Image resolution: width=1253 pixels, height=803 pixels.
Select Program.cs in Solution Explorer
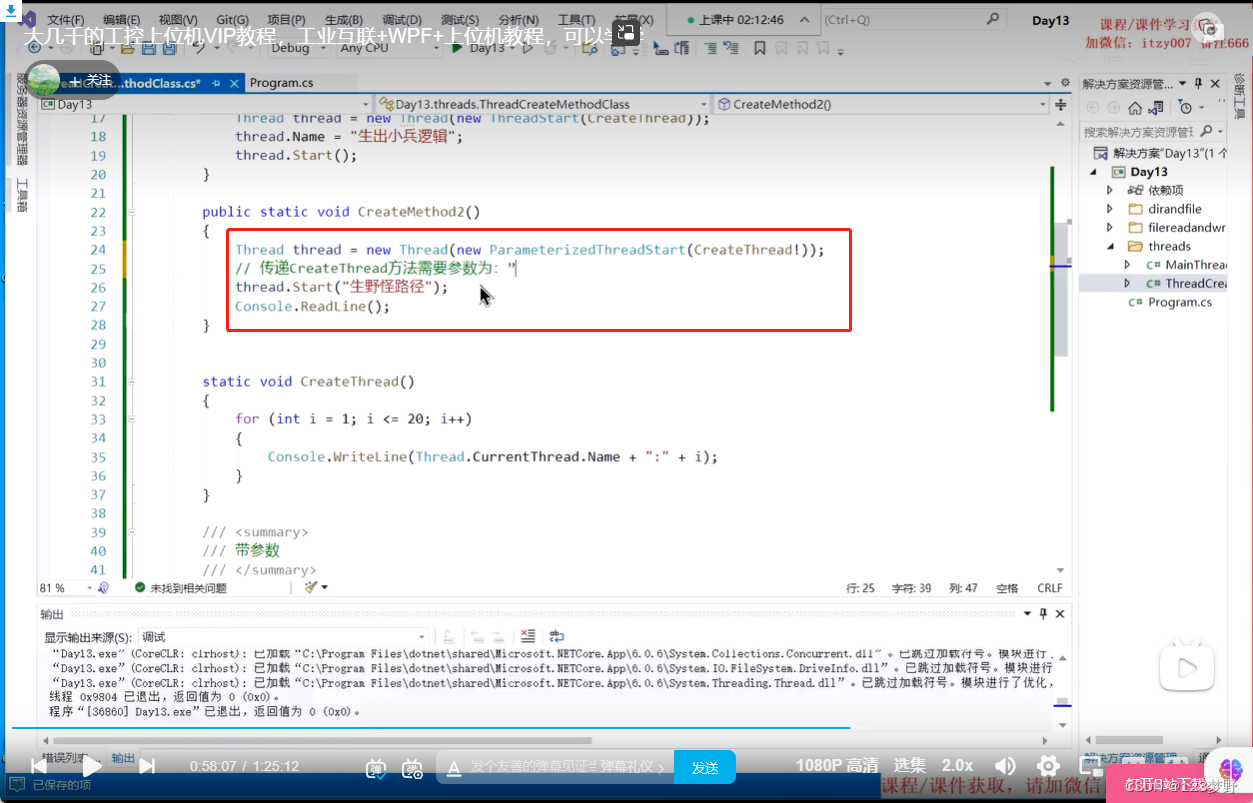[x=1179, y=302]
